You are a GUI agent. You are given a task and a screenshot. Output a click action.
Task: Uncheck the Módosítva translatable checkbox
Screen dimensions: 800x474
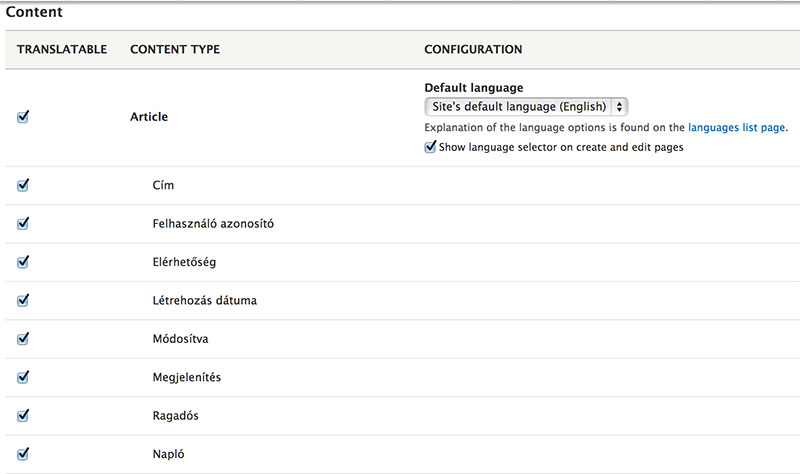tap(23, 339)
